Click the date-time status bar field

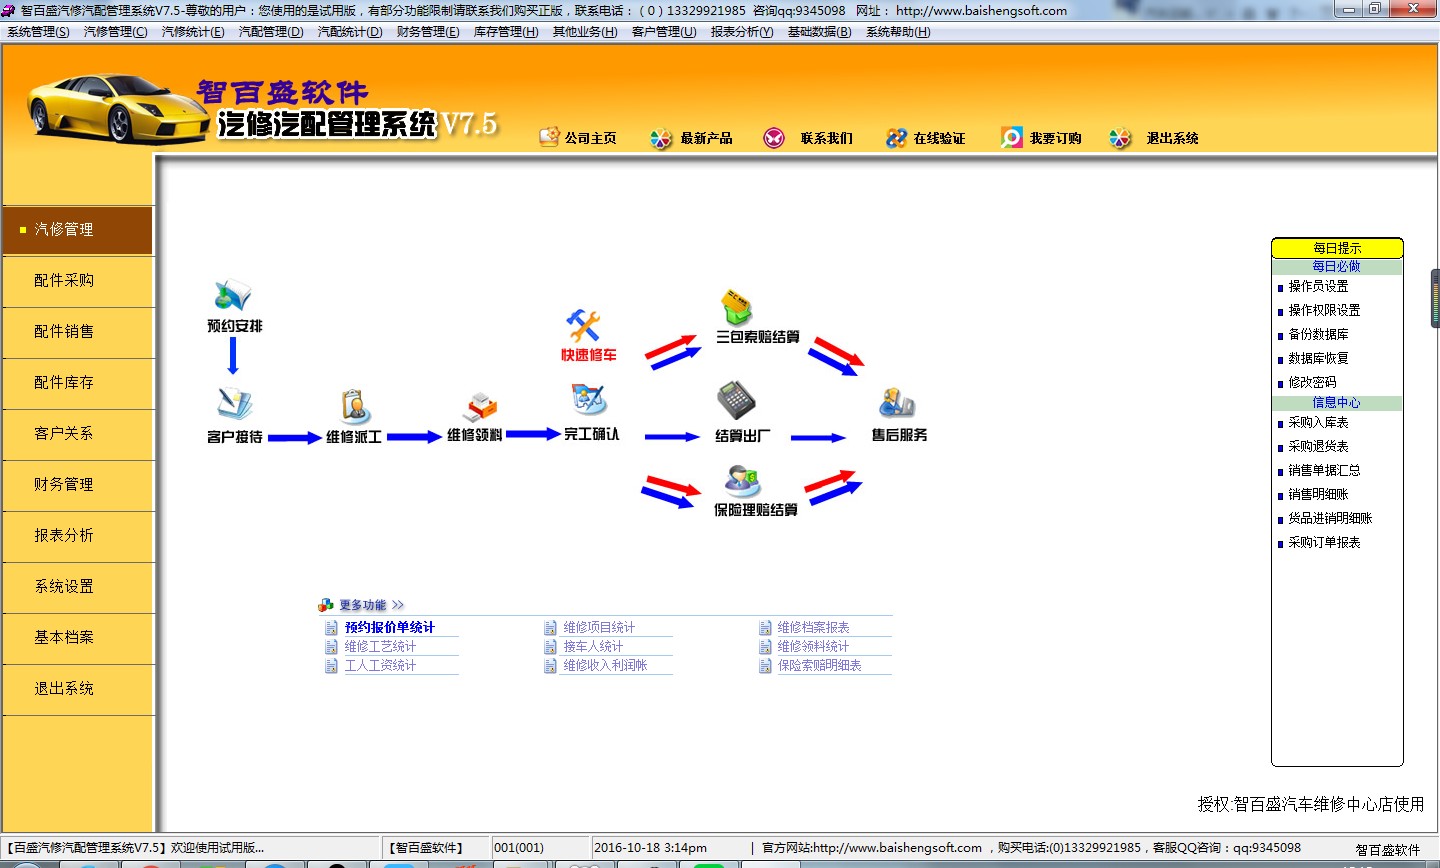click(669, 848)
